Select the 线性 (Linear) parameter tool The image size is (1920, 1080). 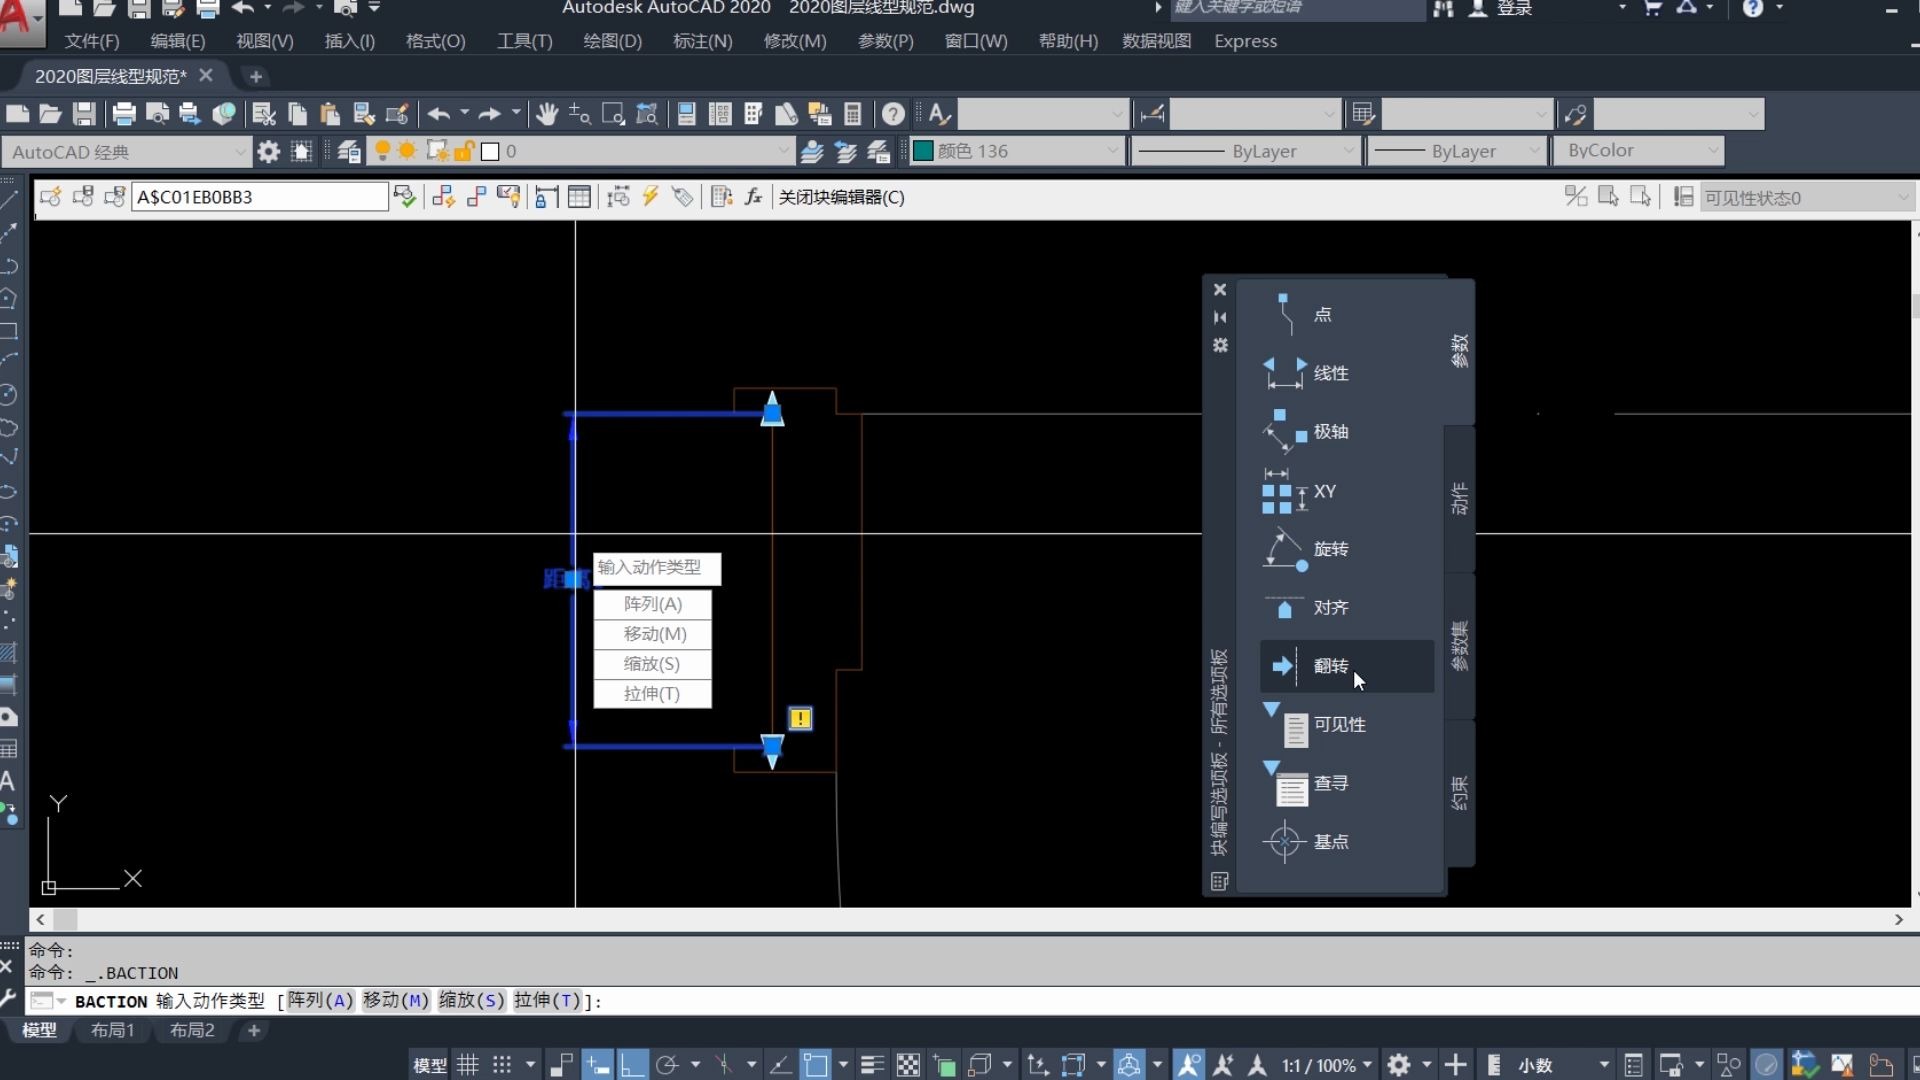click(1346, 373)
